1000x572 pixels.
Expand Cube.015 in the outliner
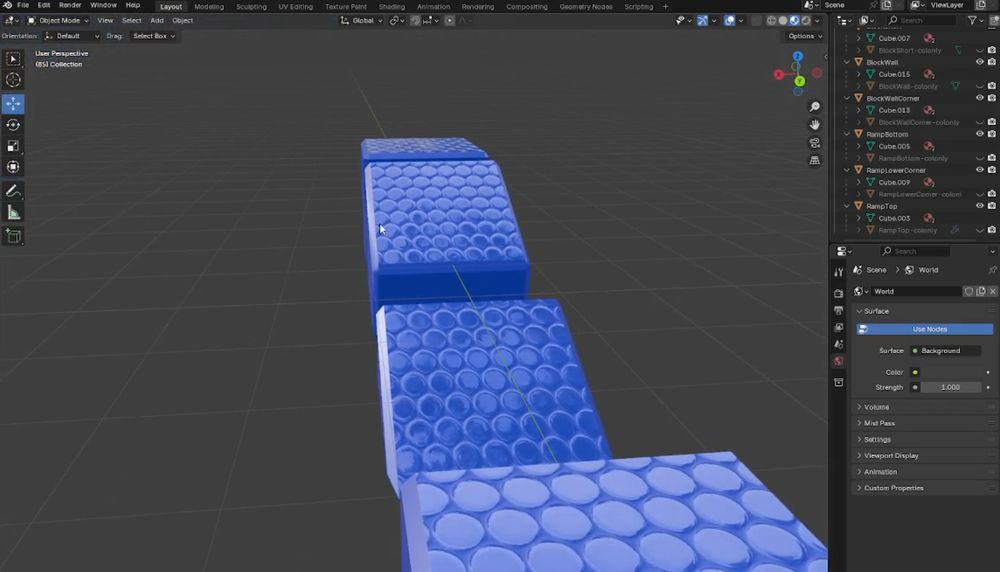point(858,74)
